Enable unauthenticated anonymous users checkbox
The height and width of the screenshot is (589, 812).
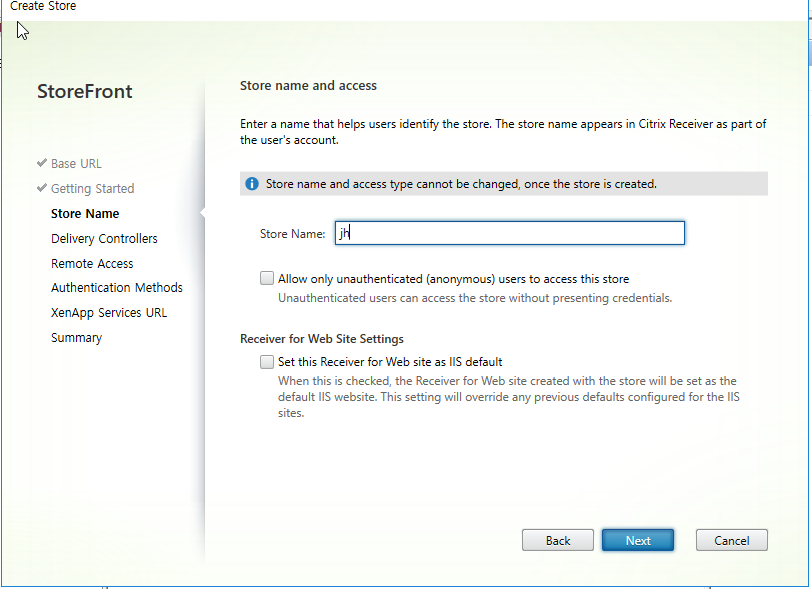pyautogui.click(x=267, y=278)
